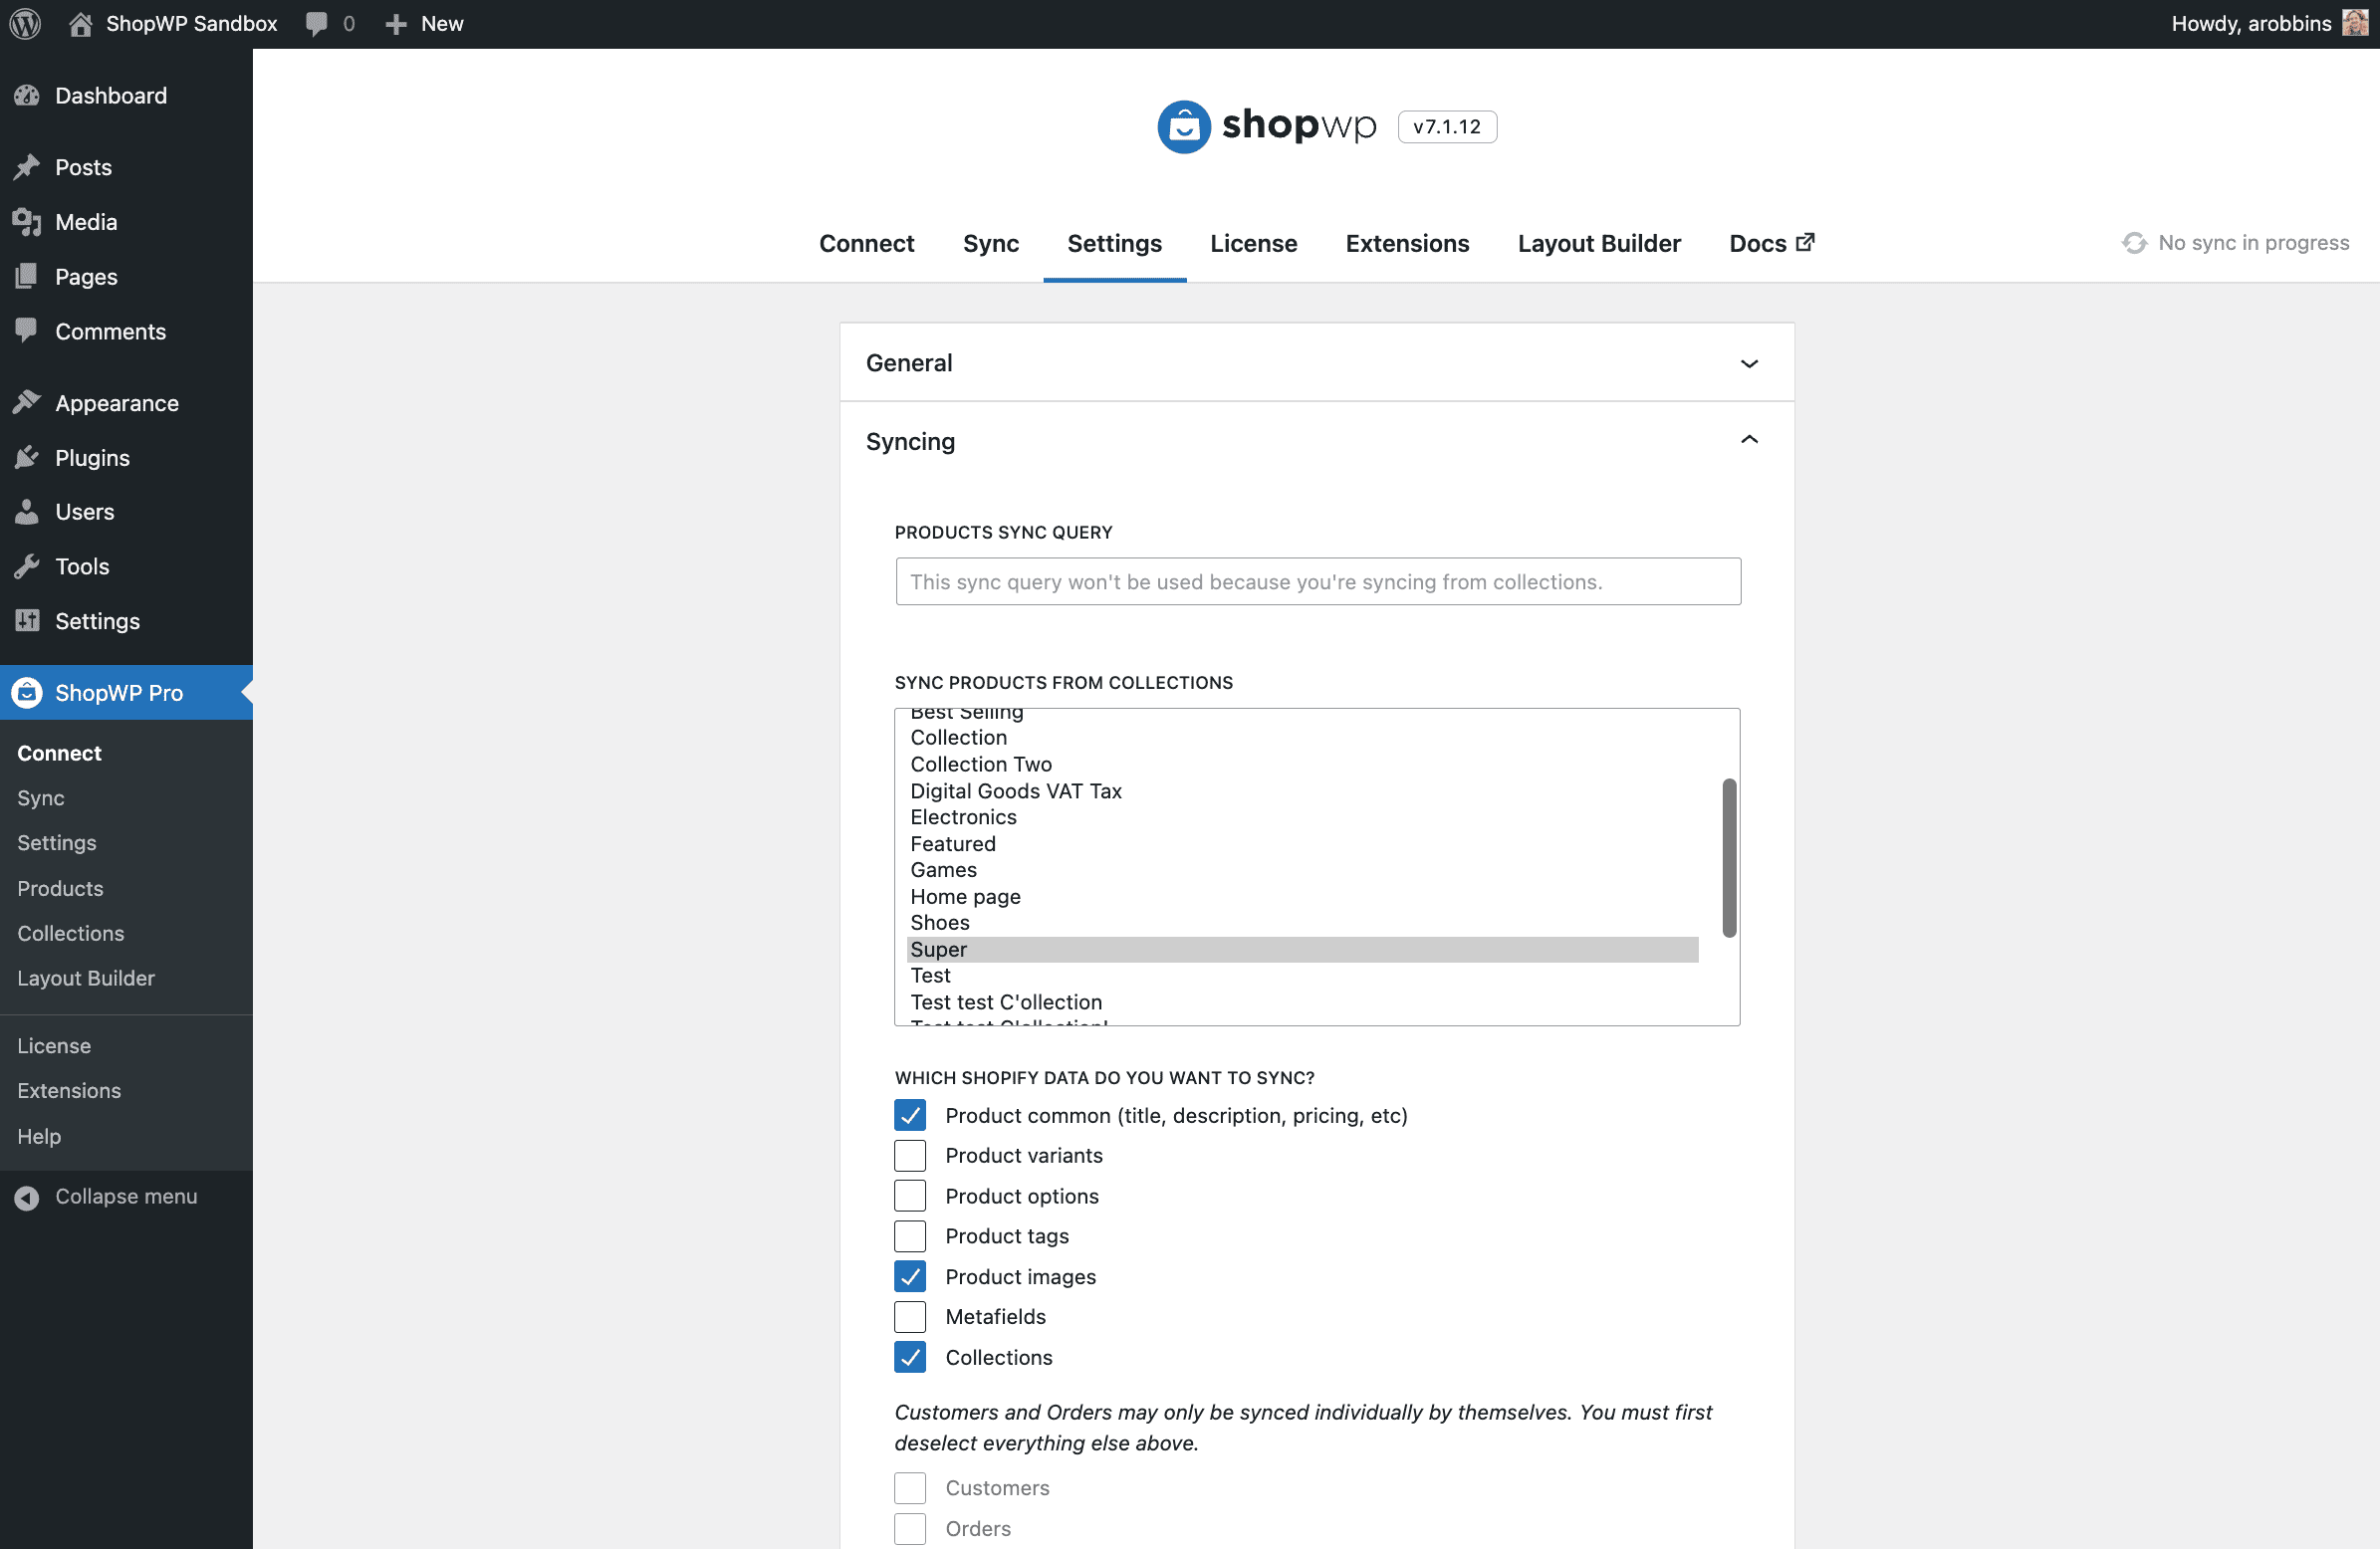2380x1549 pixels.
Task: Click the Collapse menu arrow icon
Action: (27, 1197)
